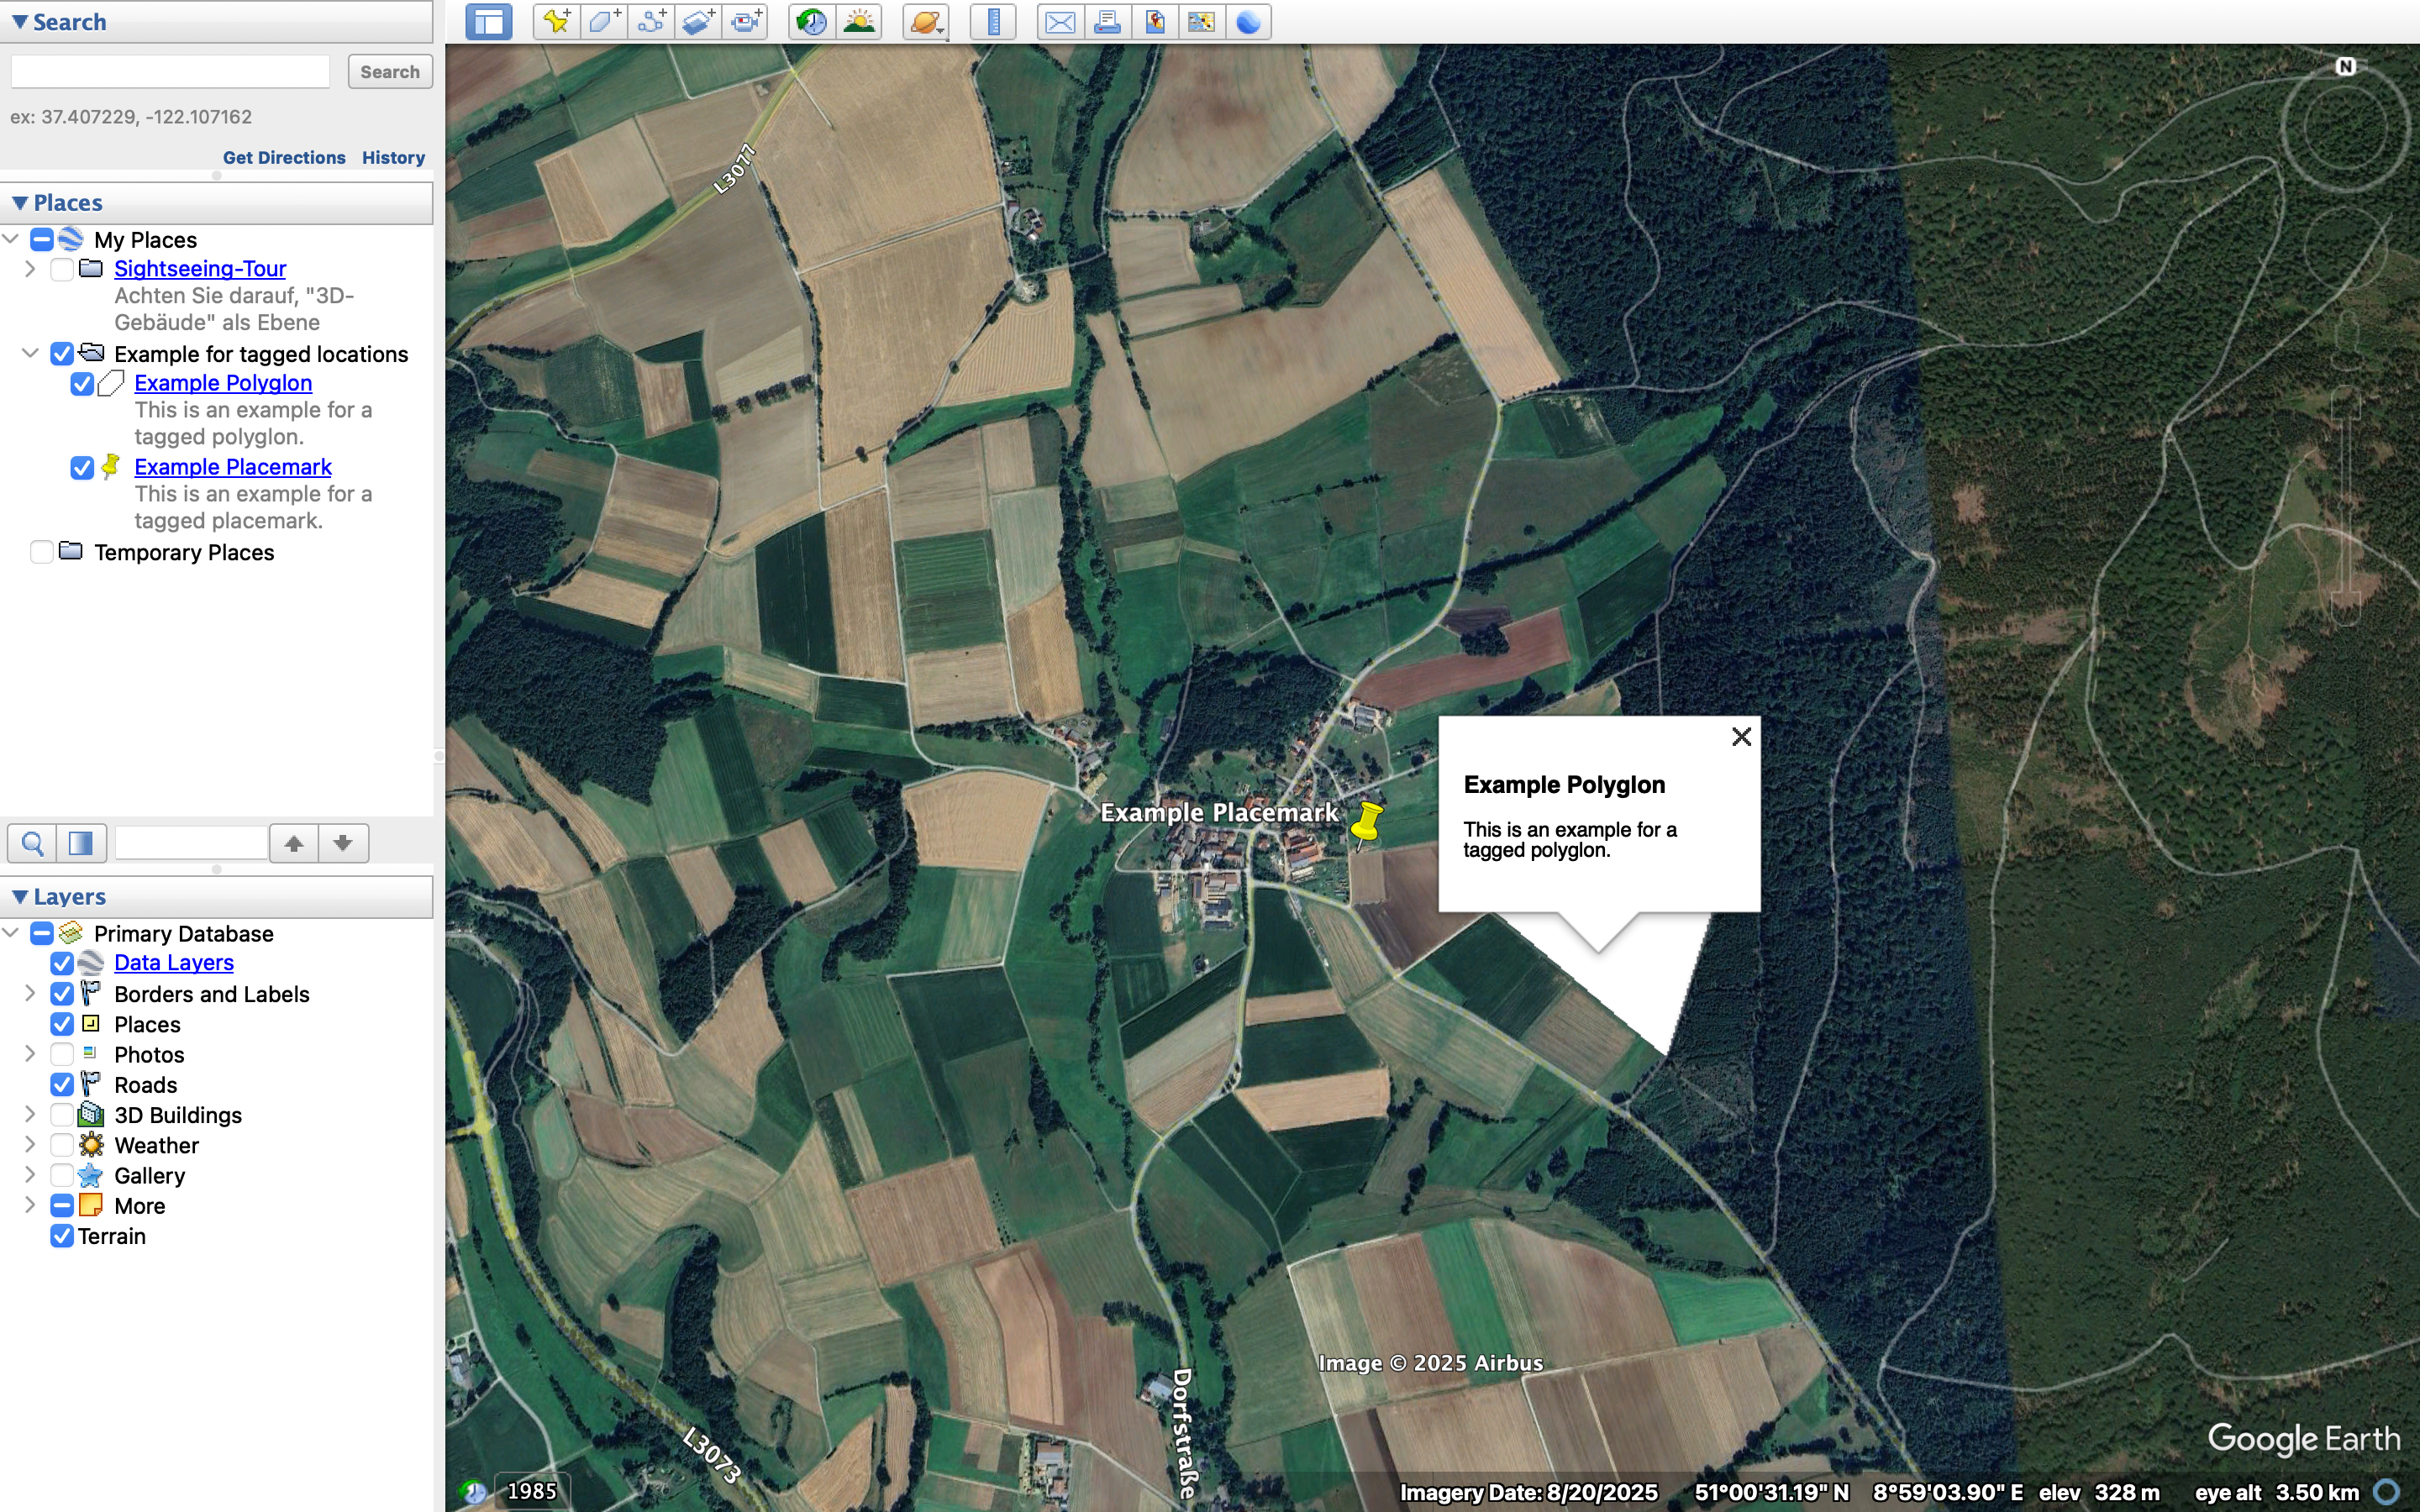2420x1512 pixels.
Task: Hide the sidebar using toolbar button
Action: pos(489,22)
